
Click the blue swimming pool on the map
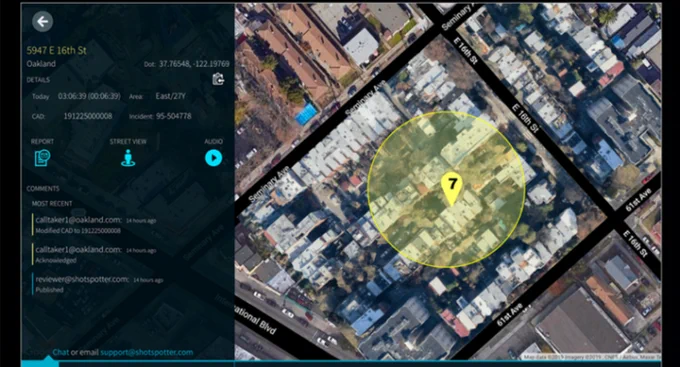[x=306, y=114]
